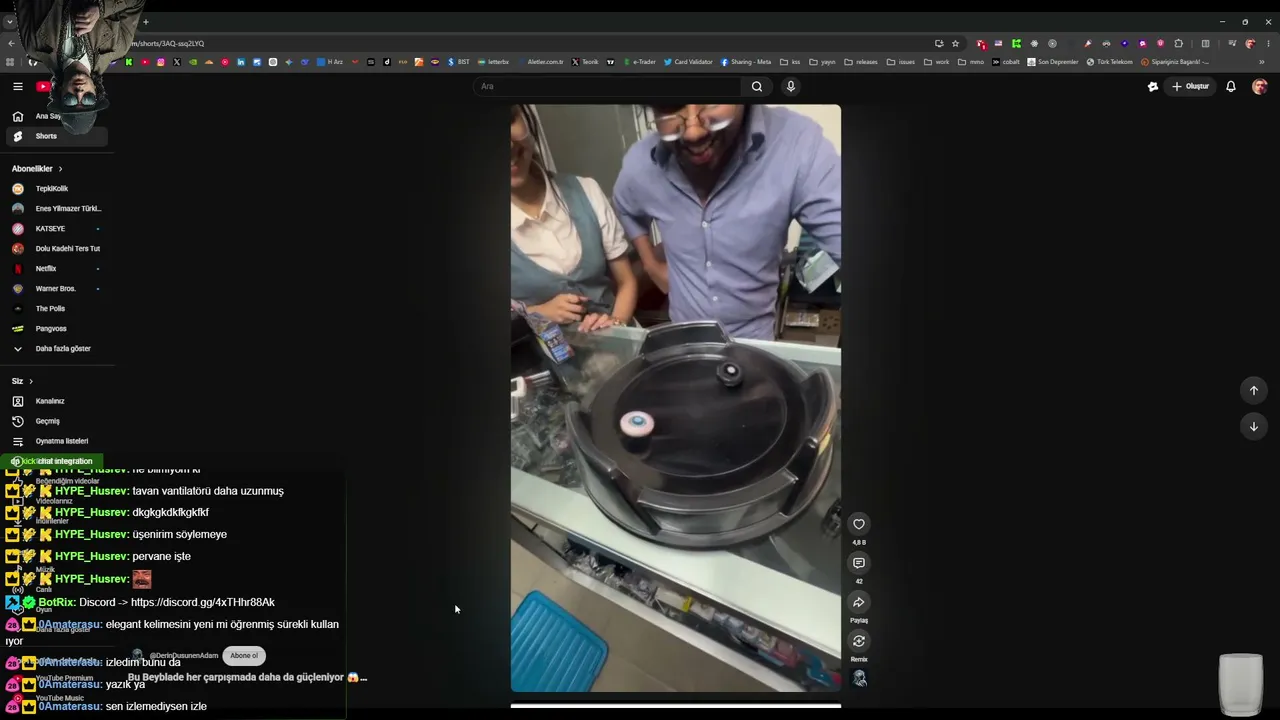The width and height of the screenshot is (1280, 720).
Task: Open the Türk Telekom bookmark
Action: tap(1110, 62)
